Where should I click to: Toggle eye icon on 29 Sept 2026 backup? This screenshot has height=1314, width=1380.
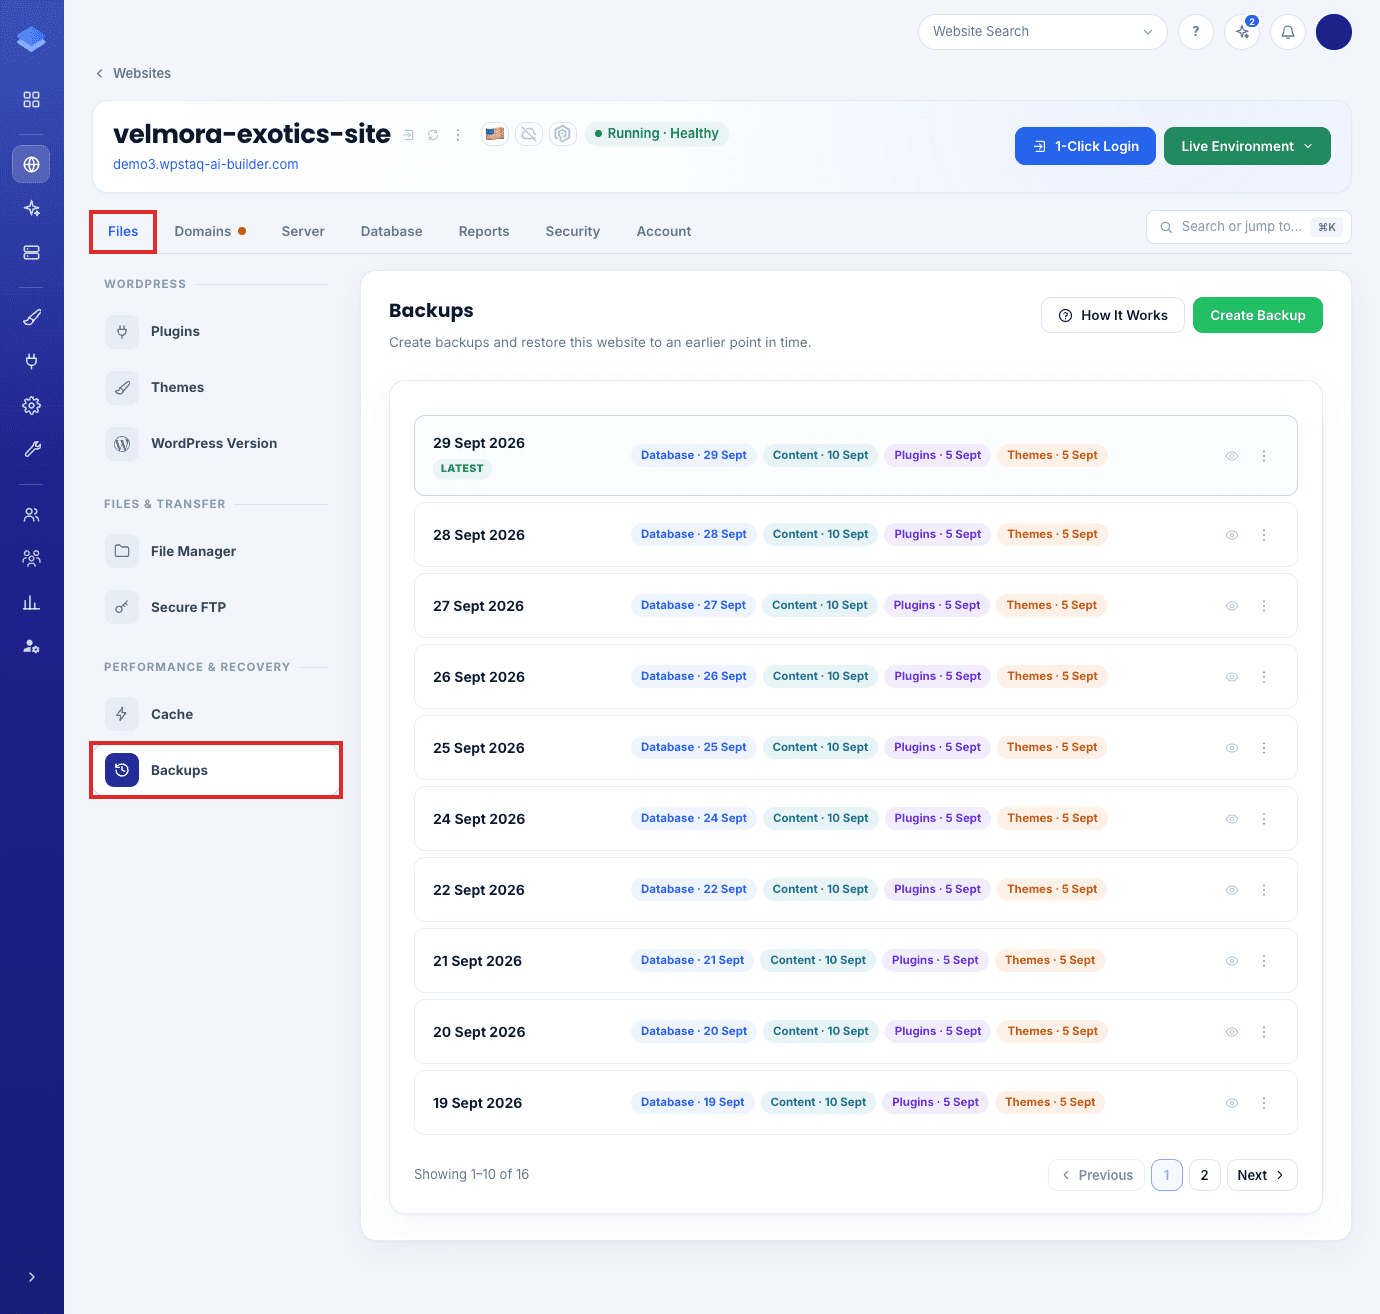coord(1232,456)
